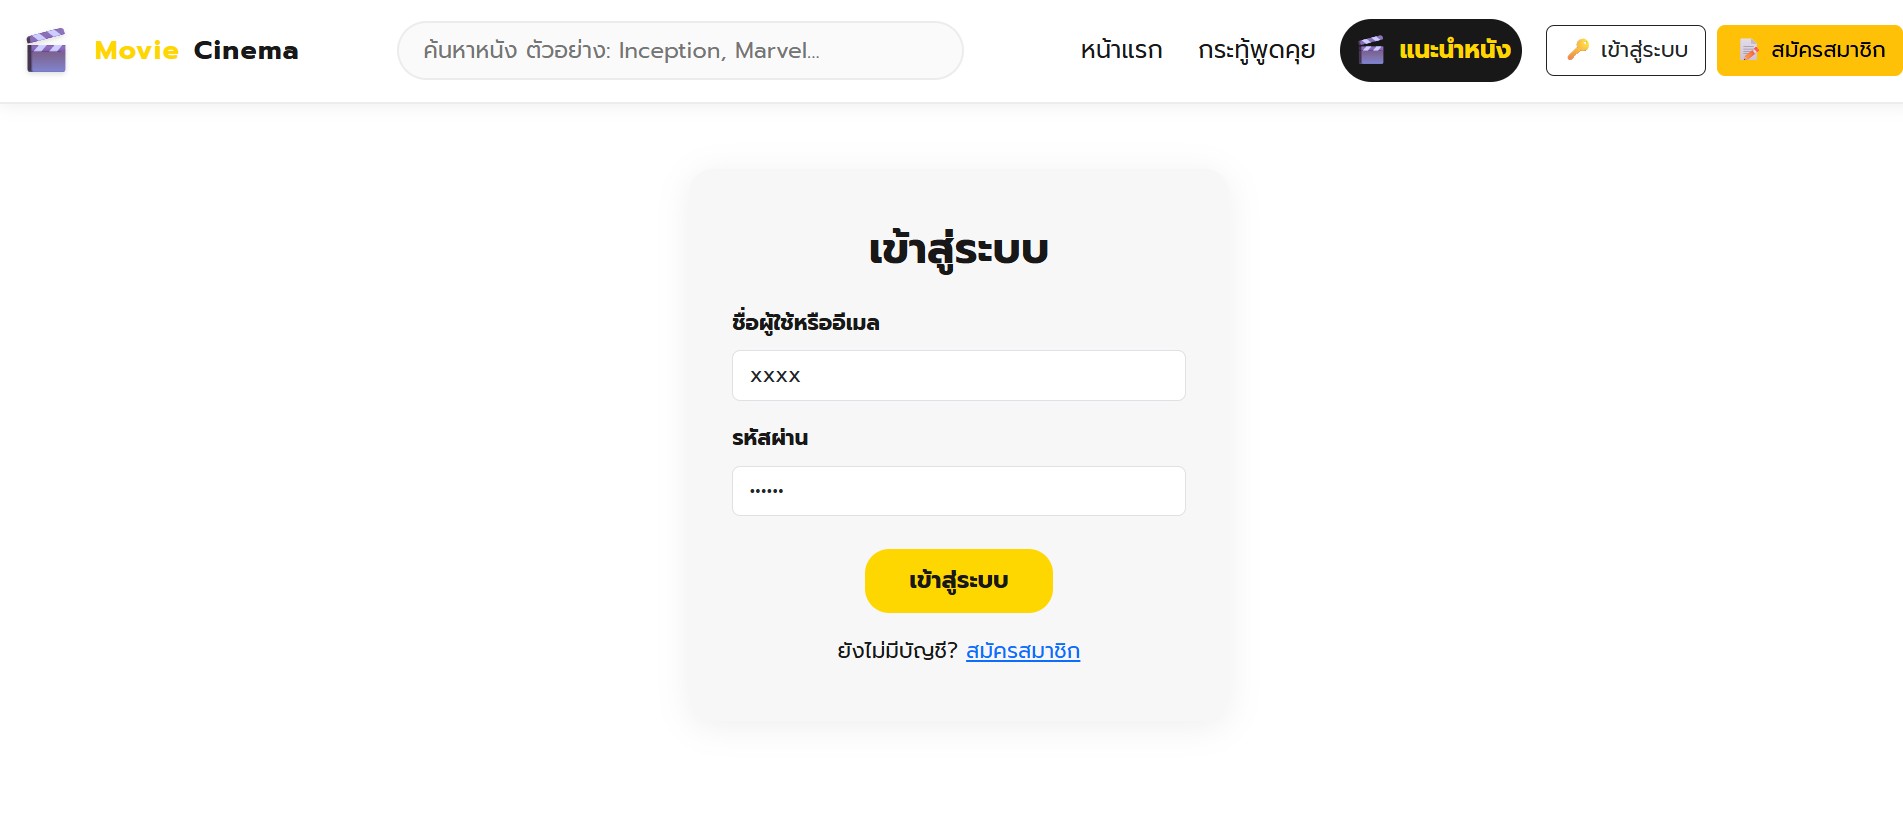Click the รหัสผ่าน field label
The height and width of the screenshot is (820, 1903).
770,437
